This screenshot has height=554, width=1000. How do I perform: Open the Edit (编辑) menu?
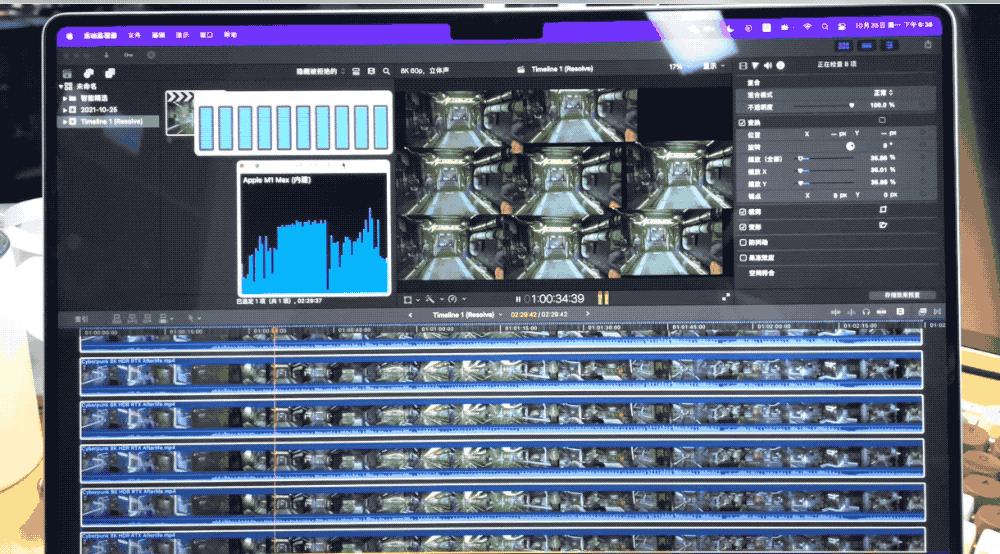(x=157, y=34)
